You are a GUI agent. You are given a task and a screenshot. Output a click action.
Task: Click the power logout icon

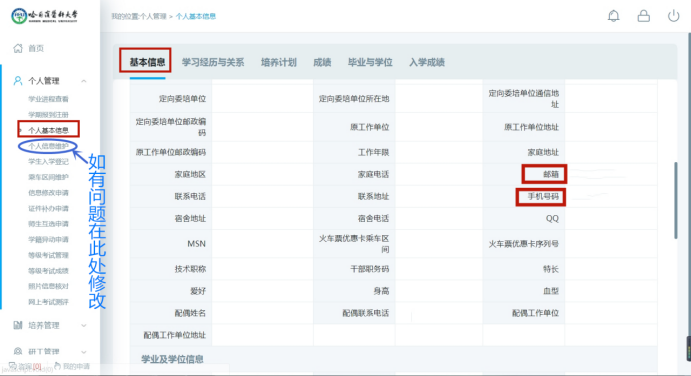click(673, 16)
